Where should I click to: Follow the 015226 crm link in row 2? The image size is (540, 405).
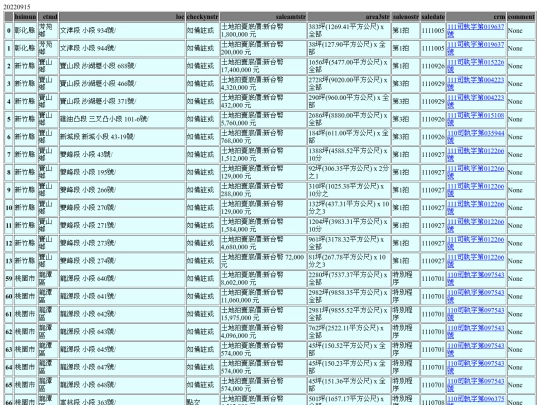point(476,66)
